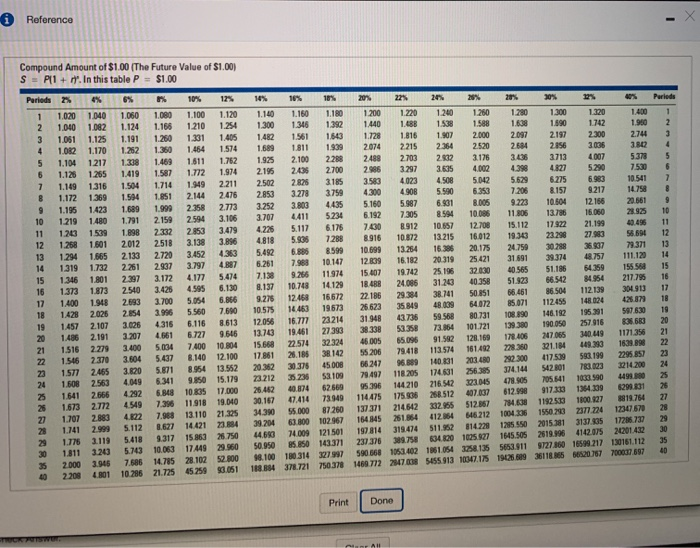
Task: Click the cell value 188.884
Action: tap(264, 469)
